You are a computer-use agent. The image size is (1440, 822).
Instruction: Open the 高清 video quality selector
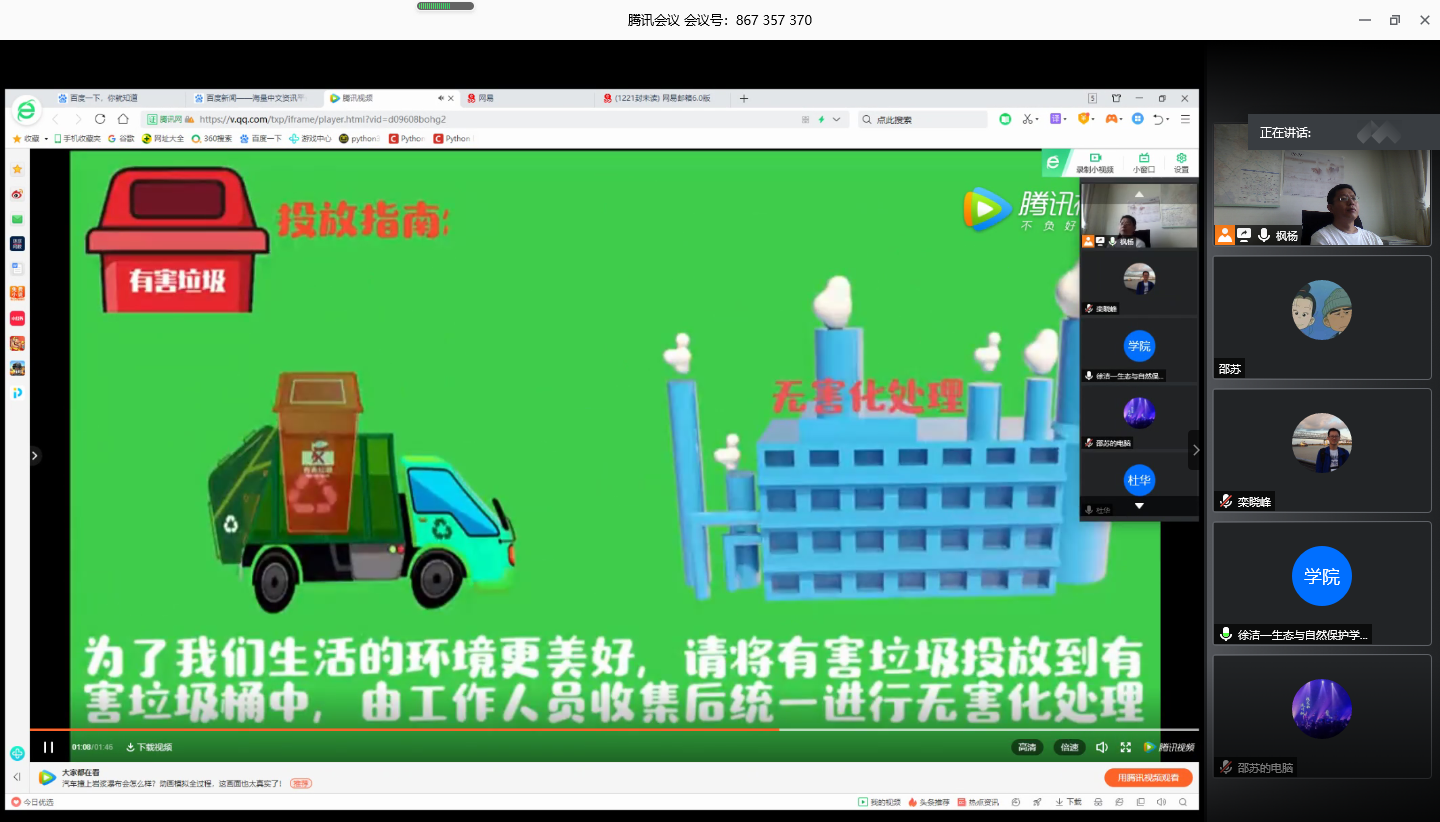point(1027,747)
